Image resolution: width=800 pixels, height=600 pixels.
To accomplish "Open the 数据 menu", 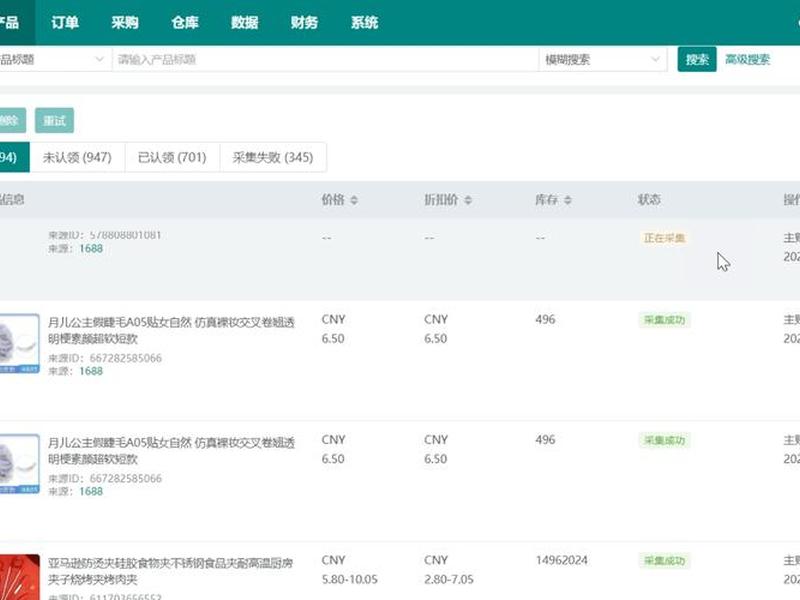I will coord(244,22).
